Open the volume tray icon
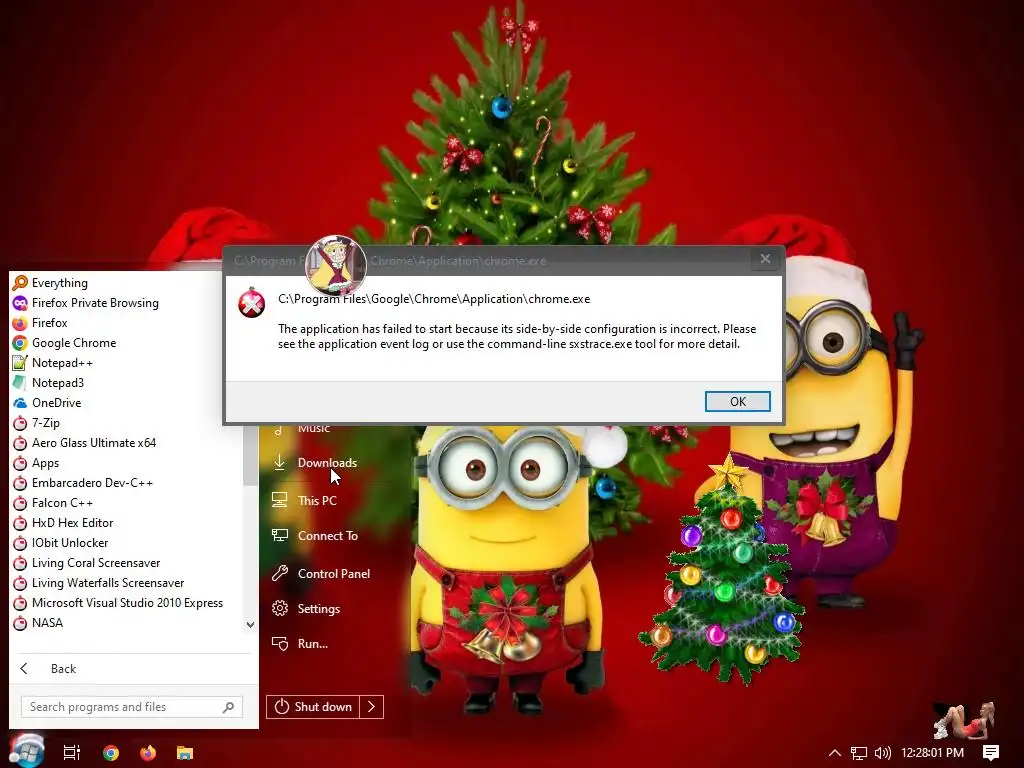This screenshot has height=768, width=1024. [882, 753]
